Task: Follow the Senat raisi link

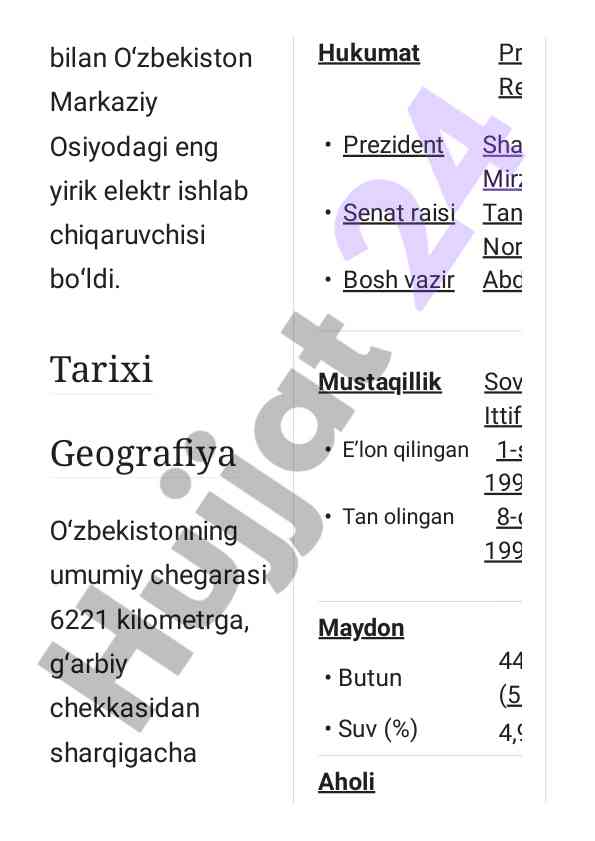Action: 399,212
